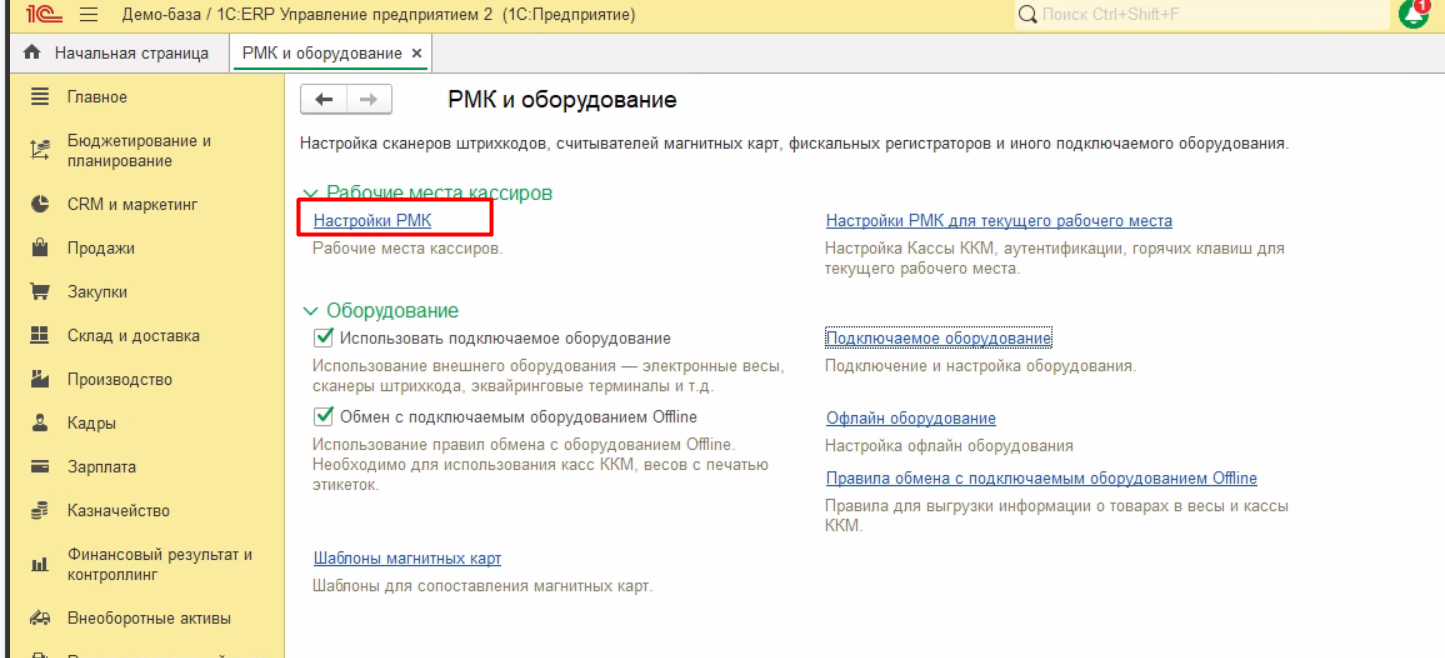Close the РМК и оборудование tab
The width and height of the screenshot is (1445, 658).
click(417, 53)
